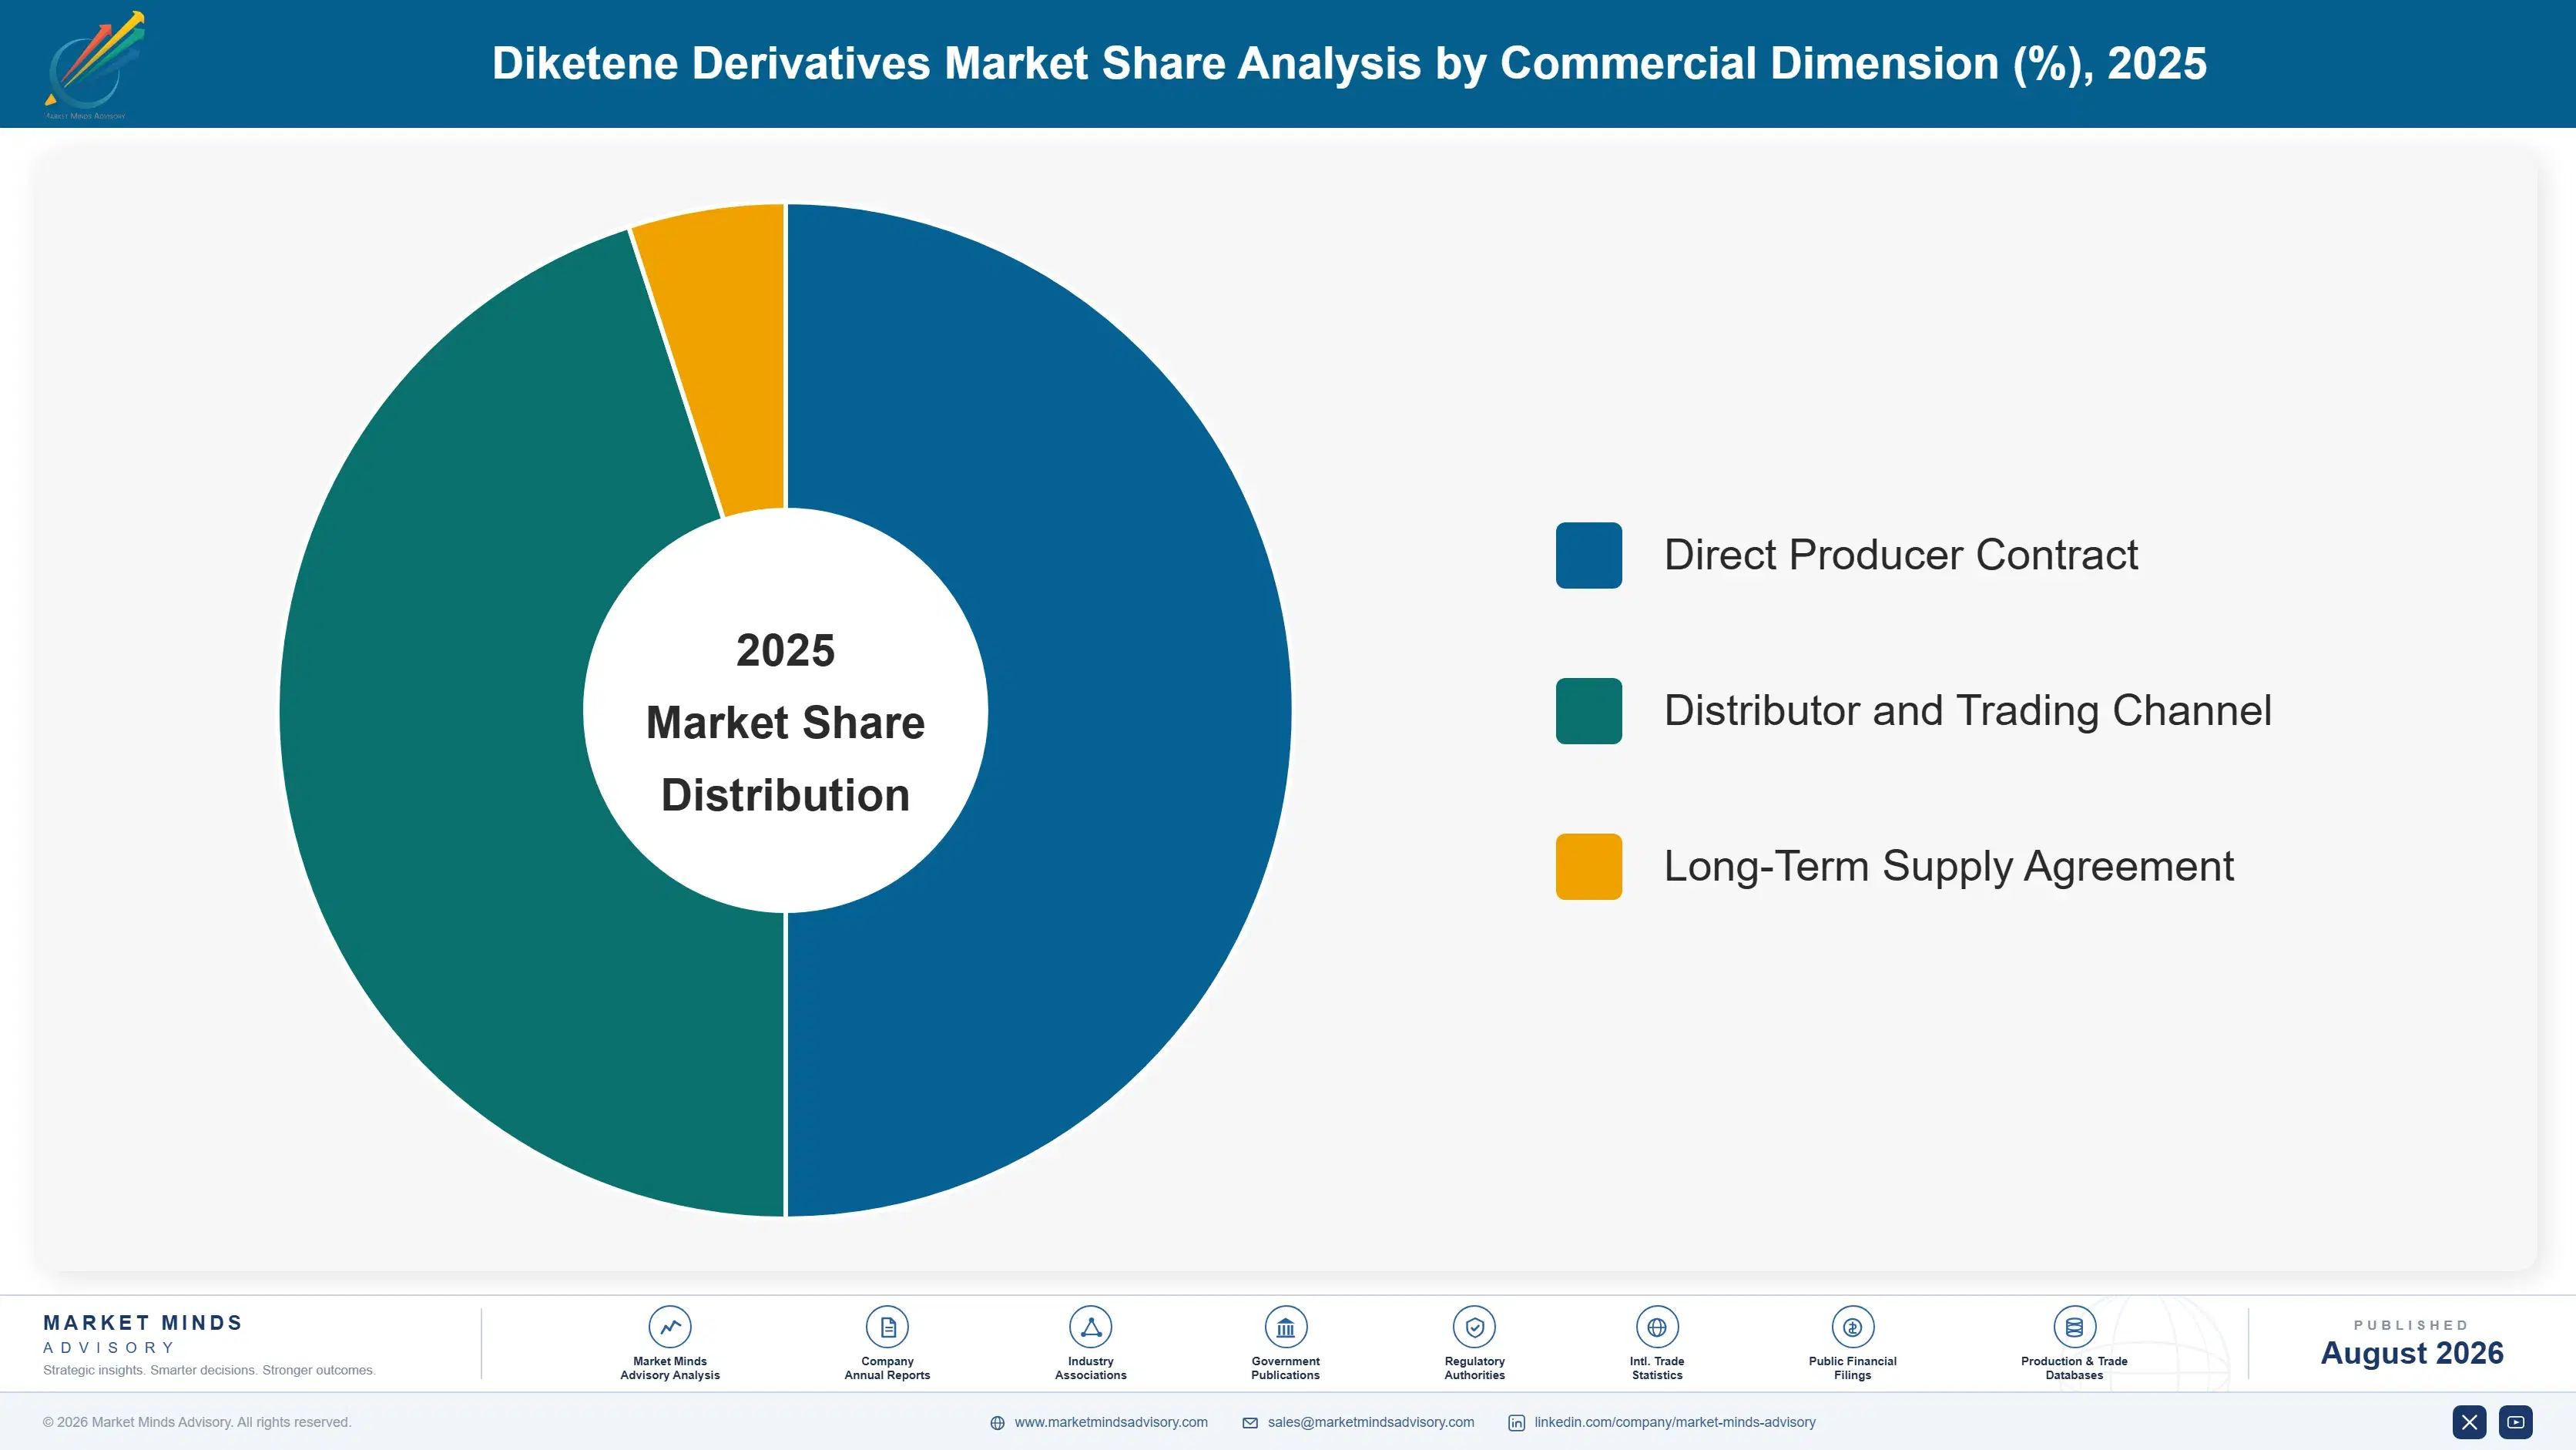The image size is (2576, 1450).
Task: Click the copyright notice in footer
Action: point(197,1422)
